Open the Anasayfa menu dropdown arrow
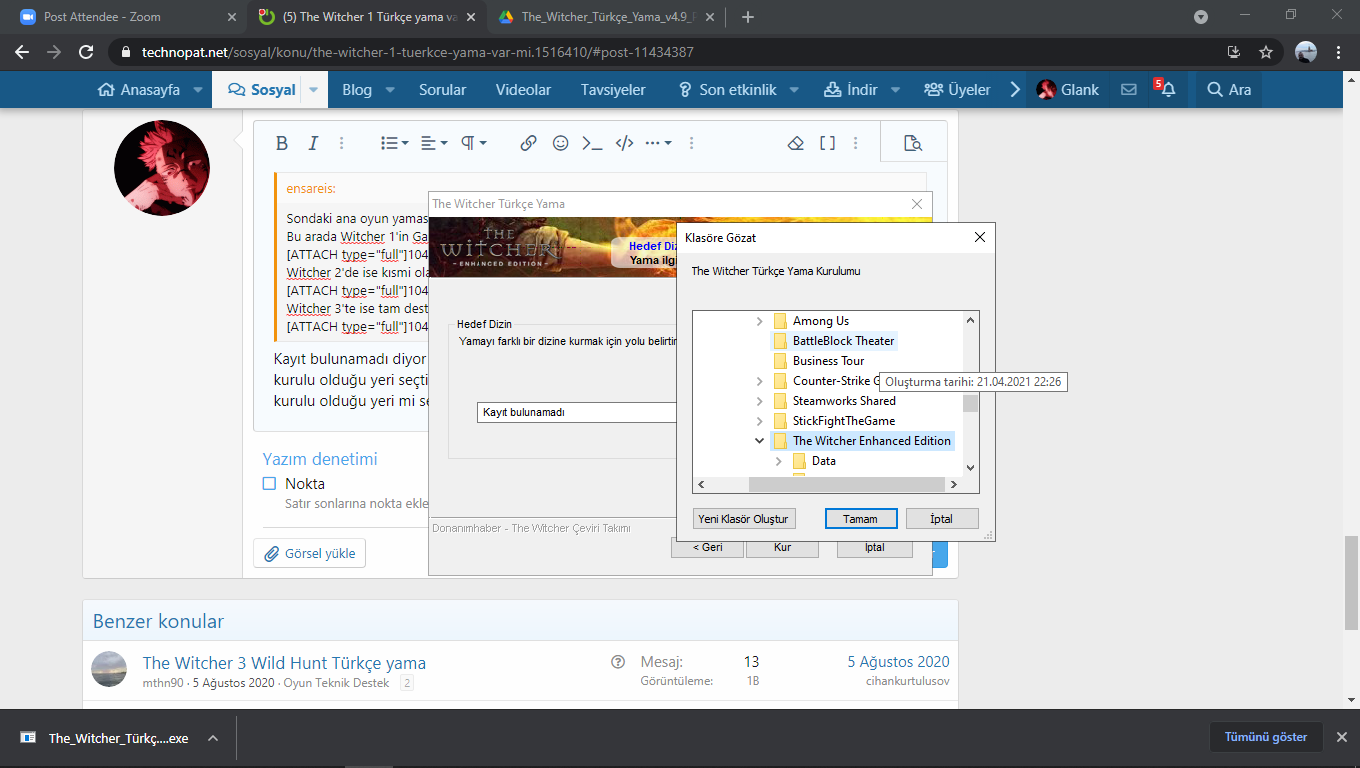Viewport: 1360px width, 768px height. (x=198, y=90)
